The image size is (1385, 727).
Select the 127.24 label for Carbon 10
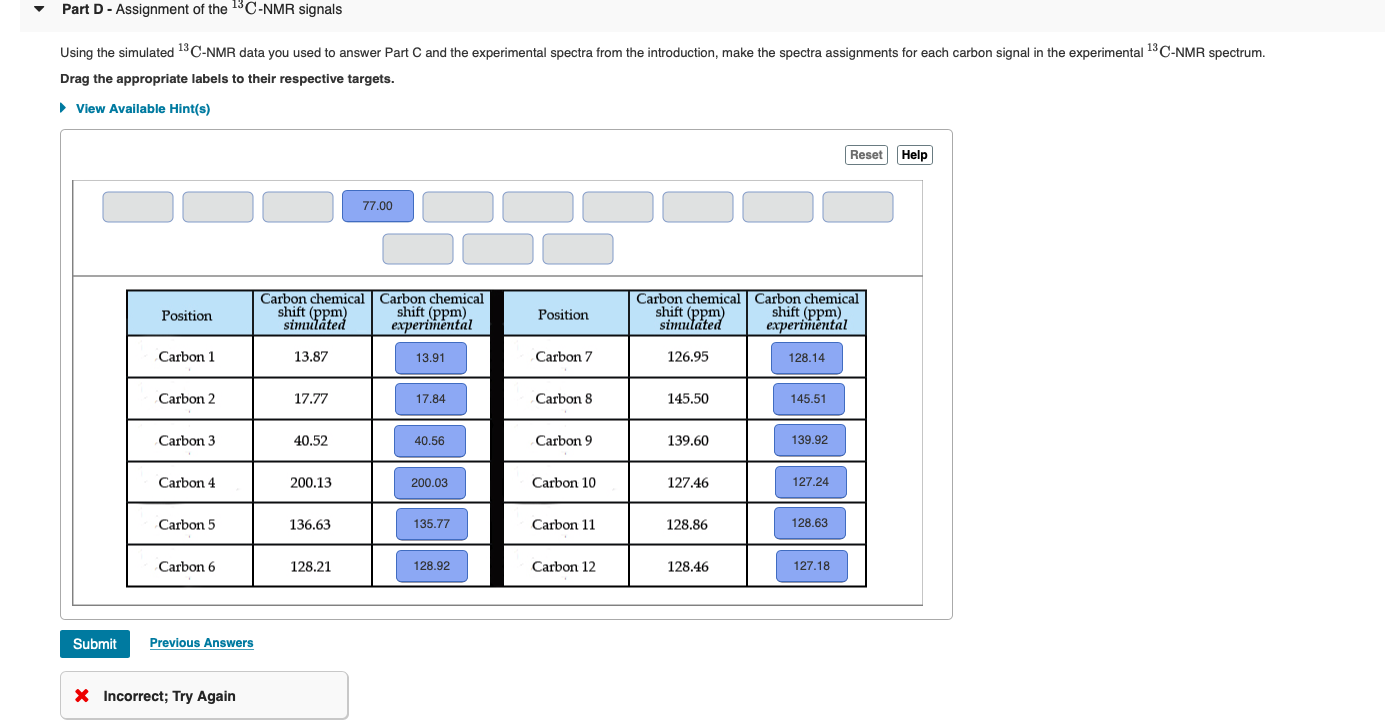coord(811,482)
